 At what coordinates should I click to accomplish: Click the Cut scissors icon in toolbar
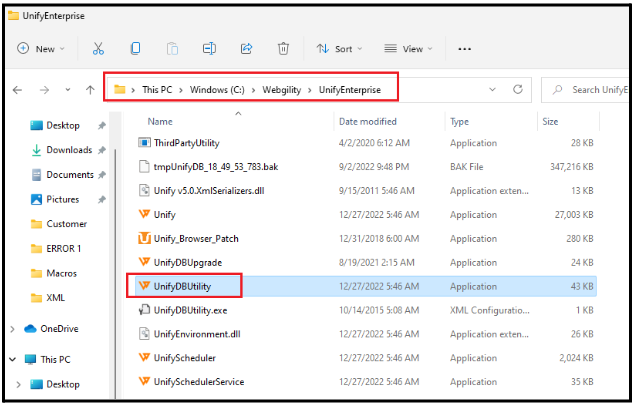pos(98,48)
